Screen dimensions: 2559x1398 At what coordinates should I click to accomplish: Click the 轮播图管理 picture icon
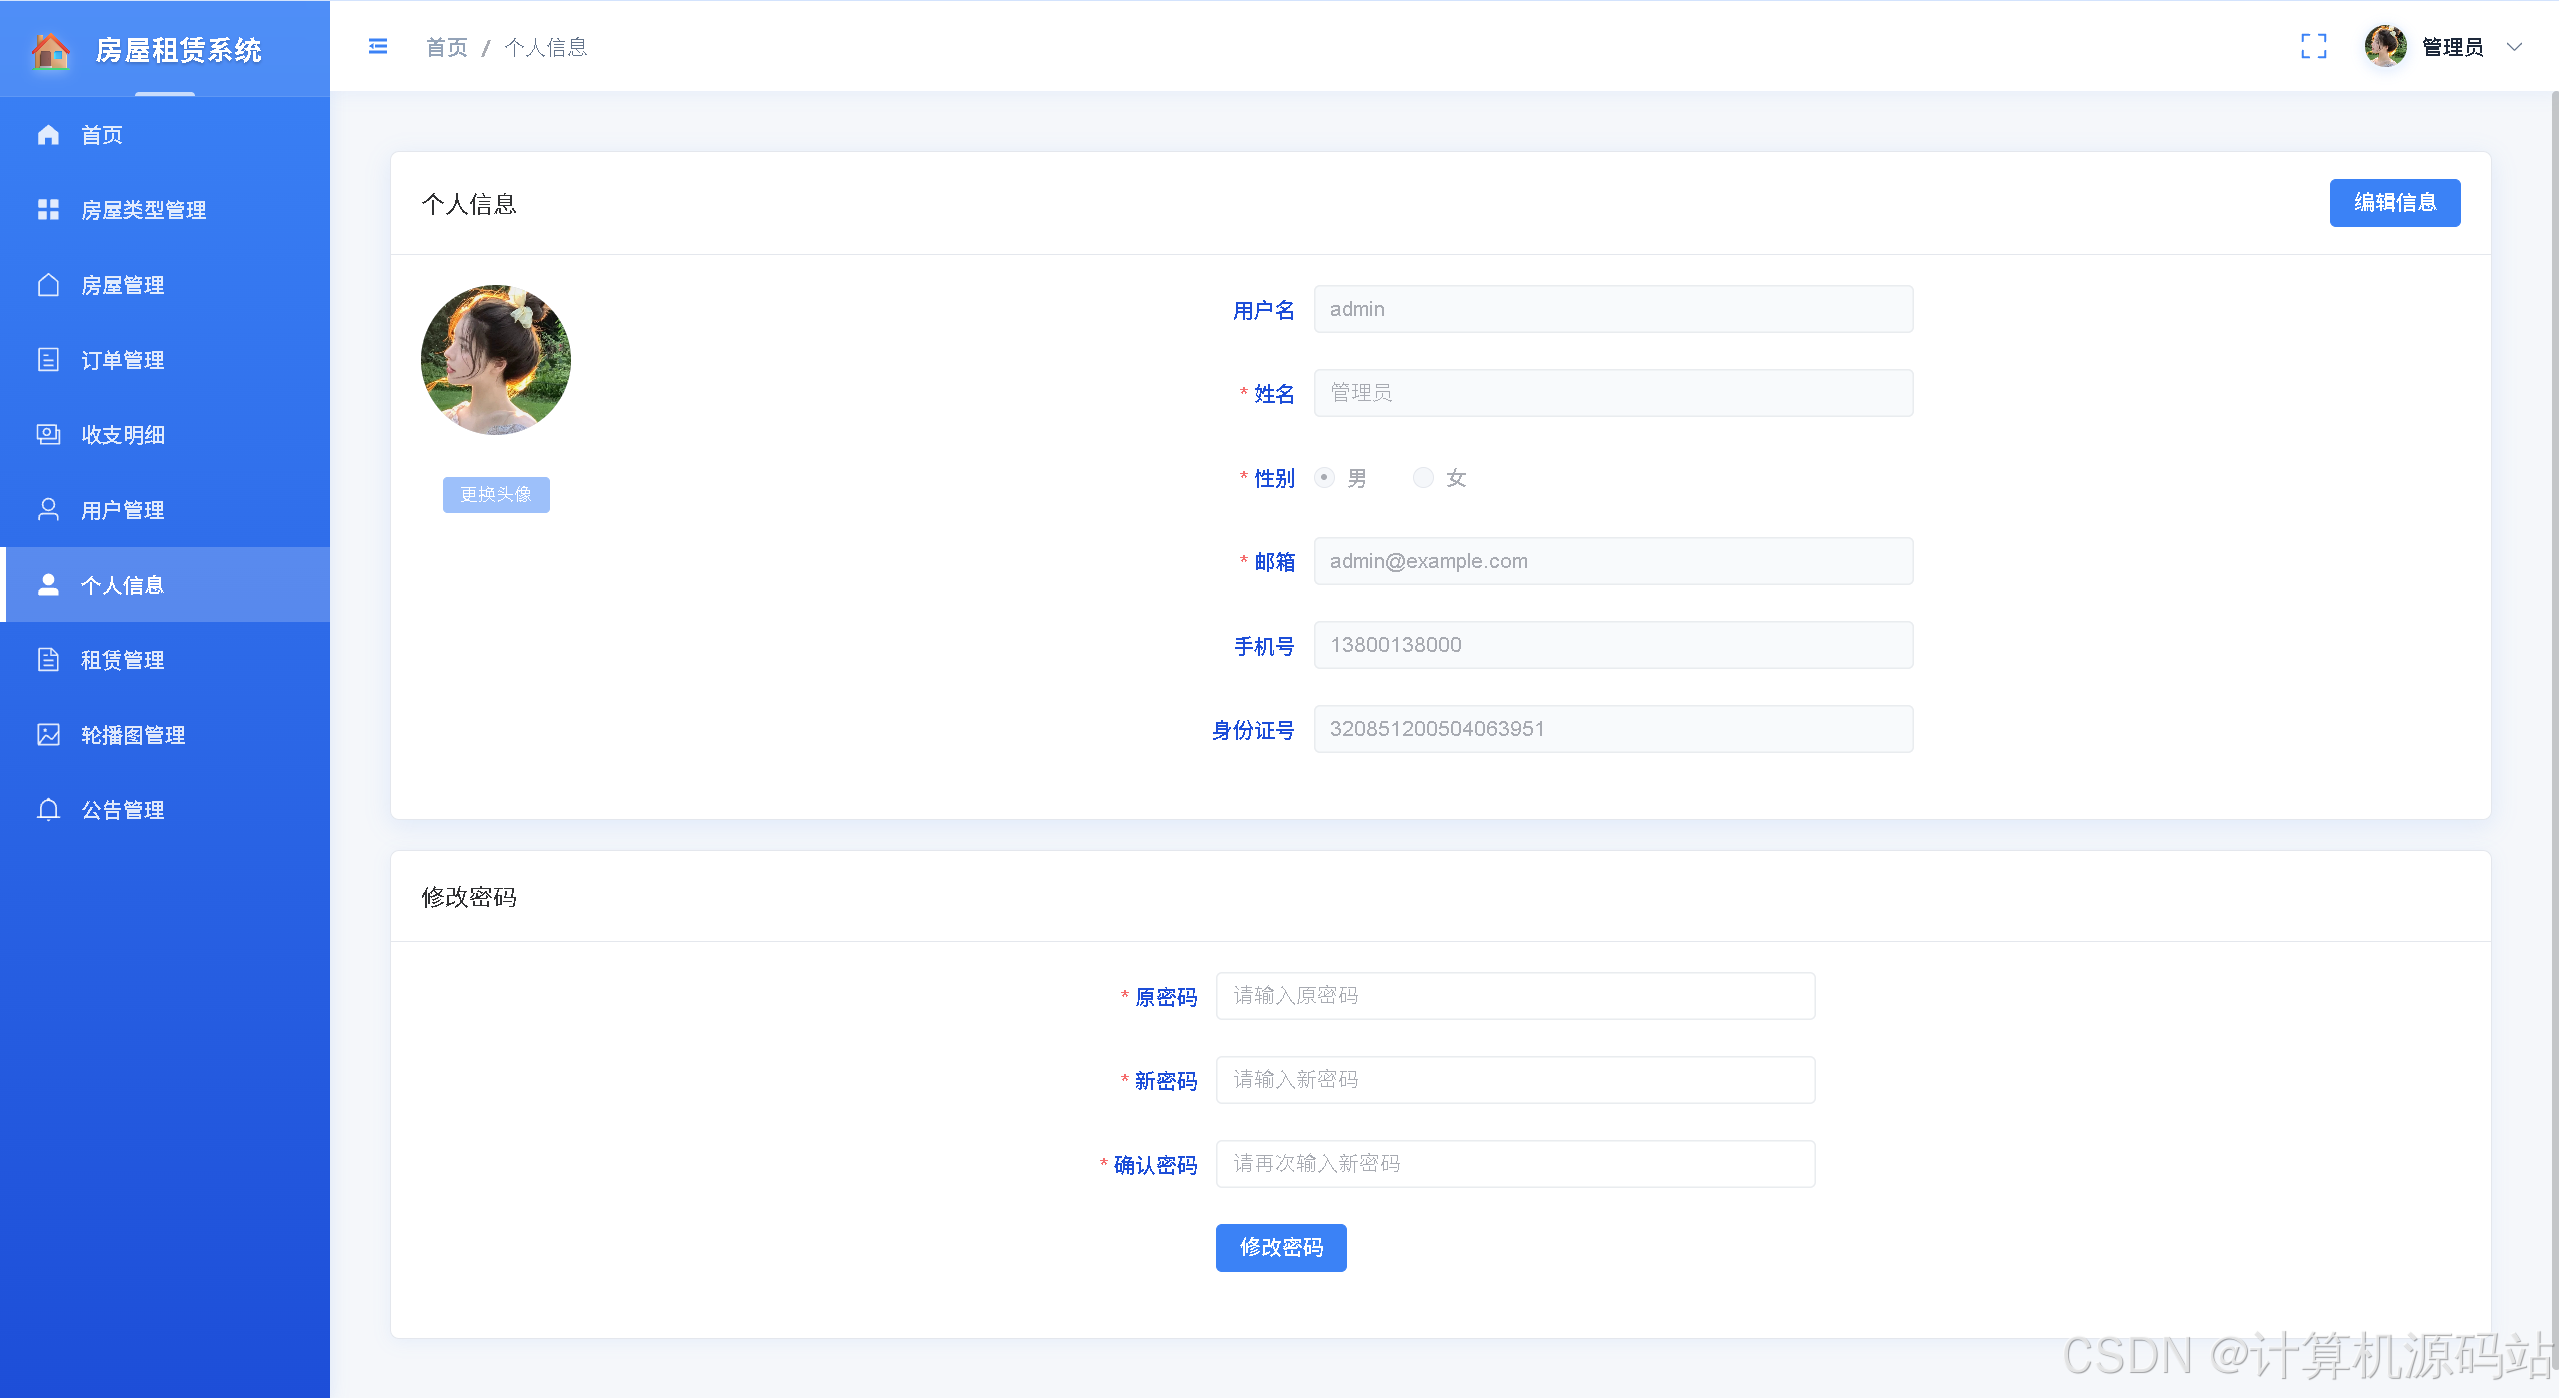pyautogui.click(x=48, y=735)
